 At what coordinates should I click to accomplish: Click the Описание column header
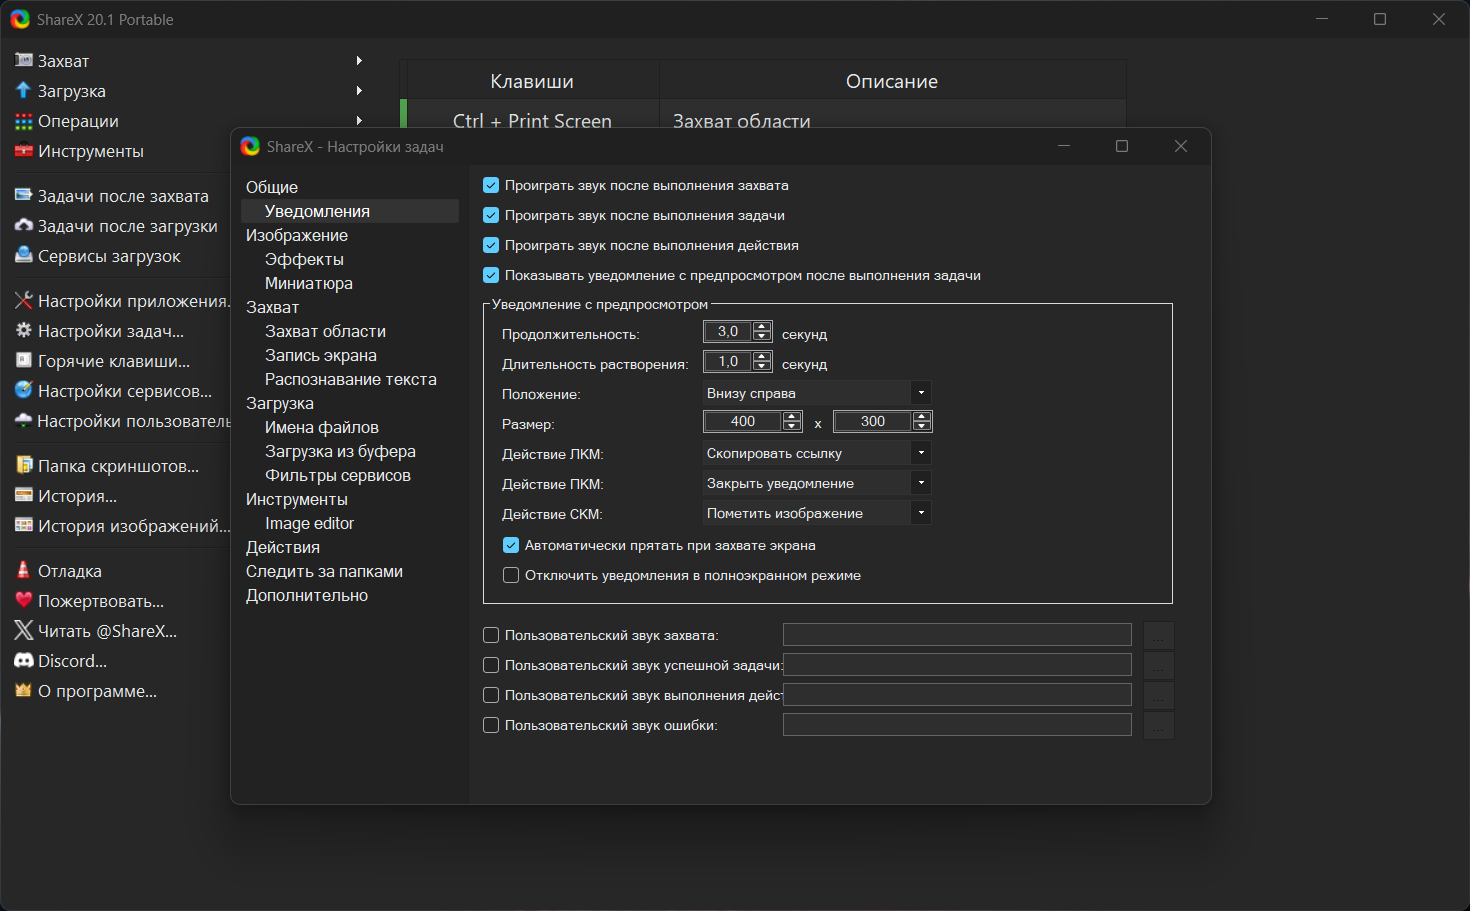tap(892, 81)
